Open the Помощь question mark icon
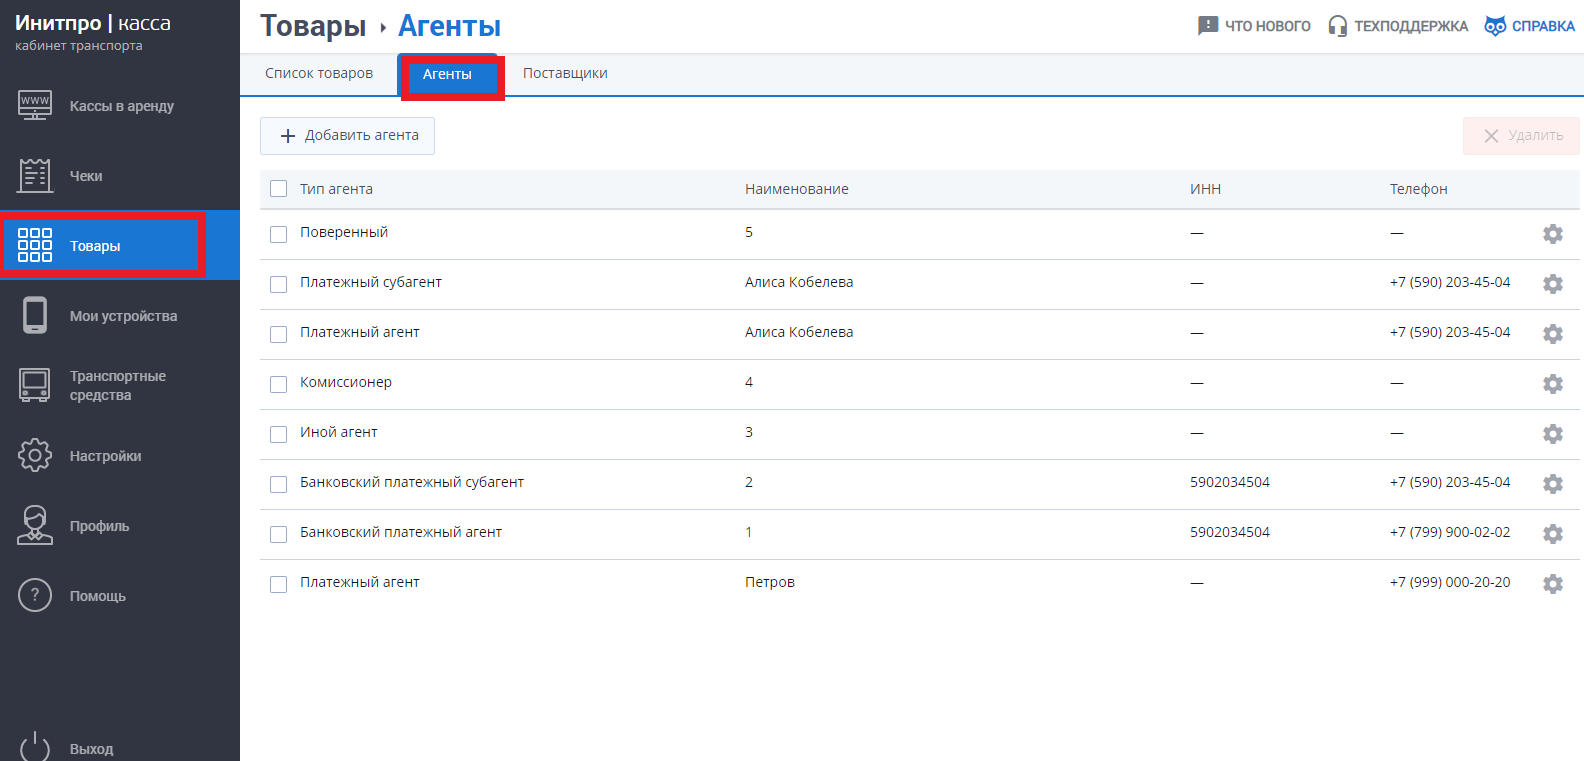This screenshot has height=761, width=1584. [35, 595]
